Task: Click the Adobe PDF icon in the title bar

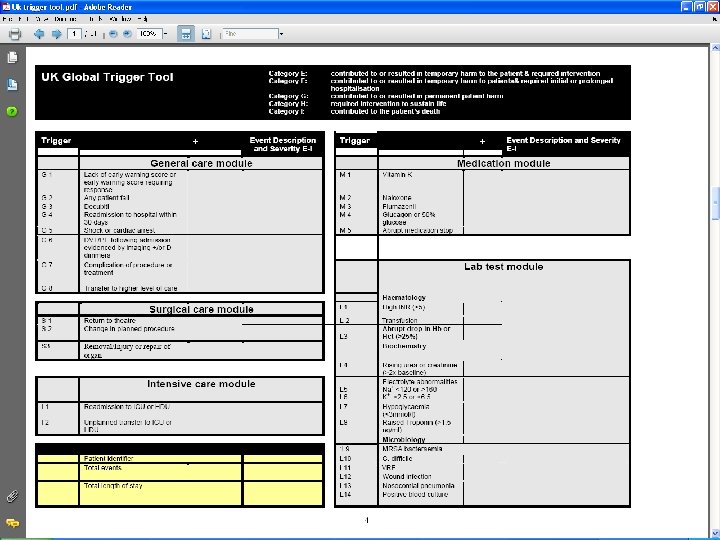Action: pyautogui.click(x=6, y=7)
